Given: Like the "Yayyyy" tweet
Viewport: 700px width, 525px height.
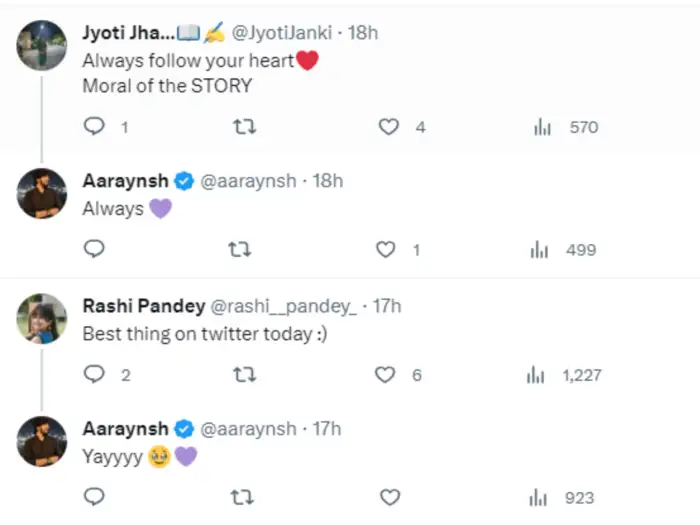Looking at the screenshot, I should 390,497.
